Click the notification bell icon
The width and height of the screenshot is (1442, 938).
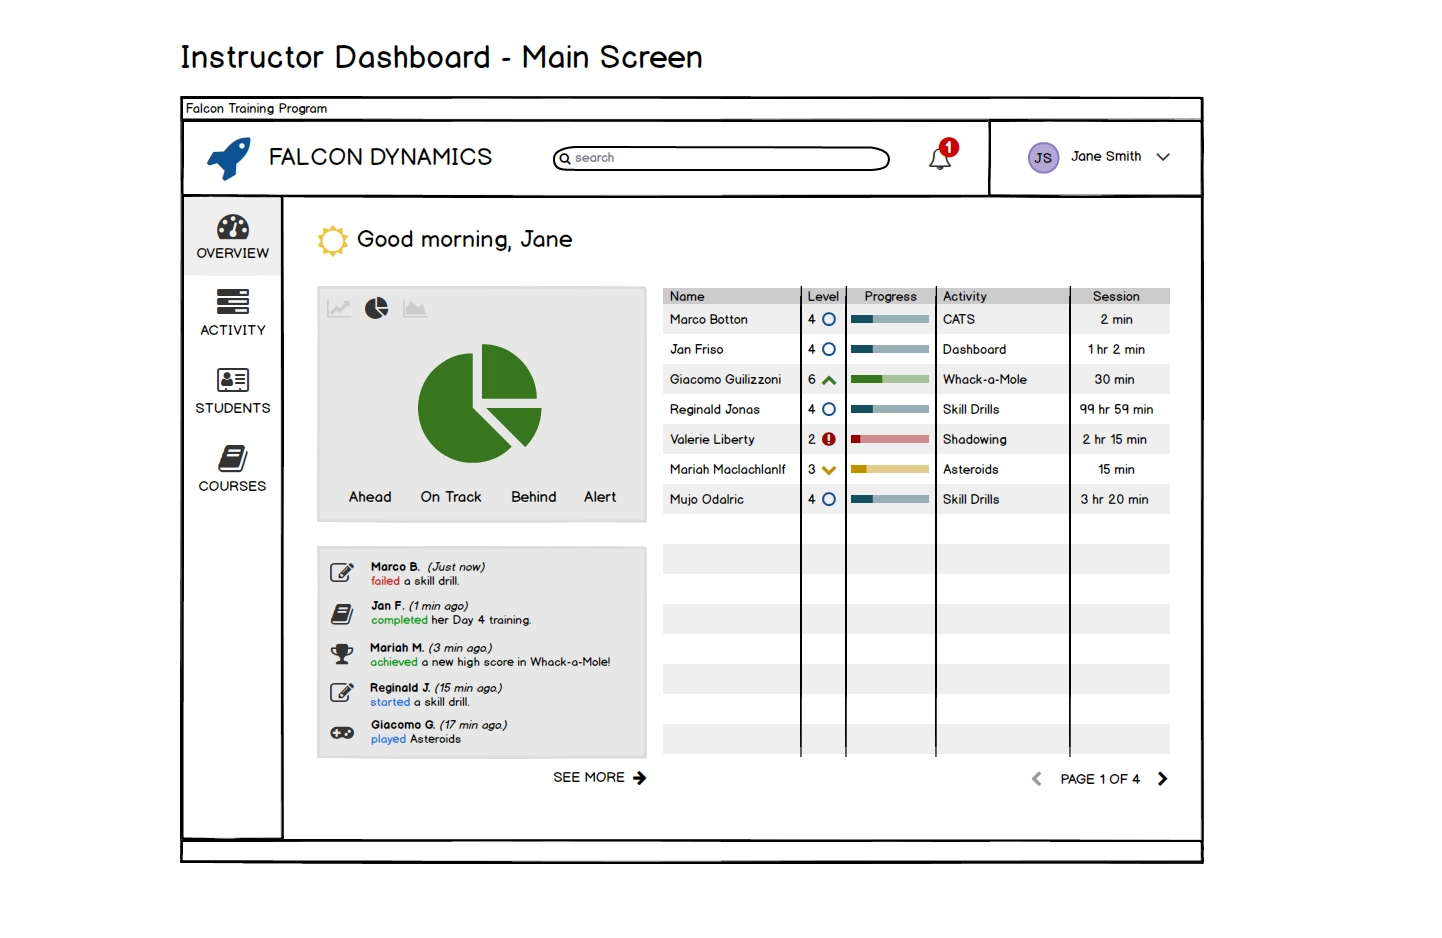(940, 158)
